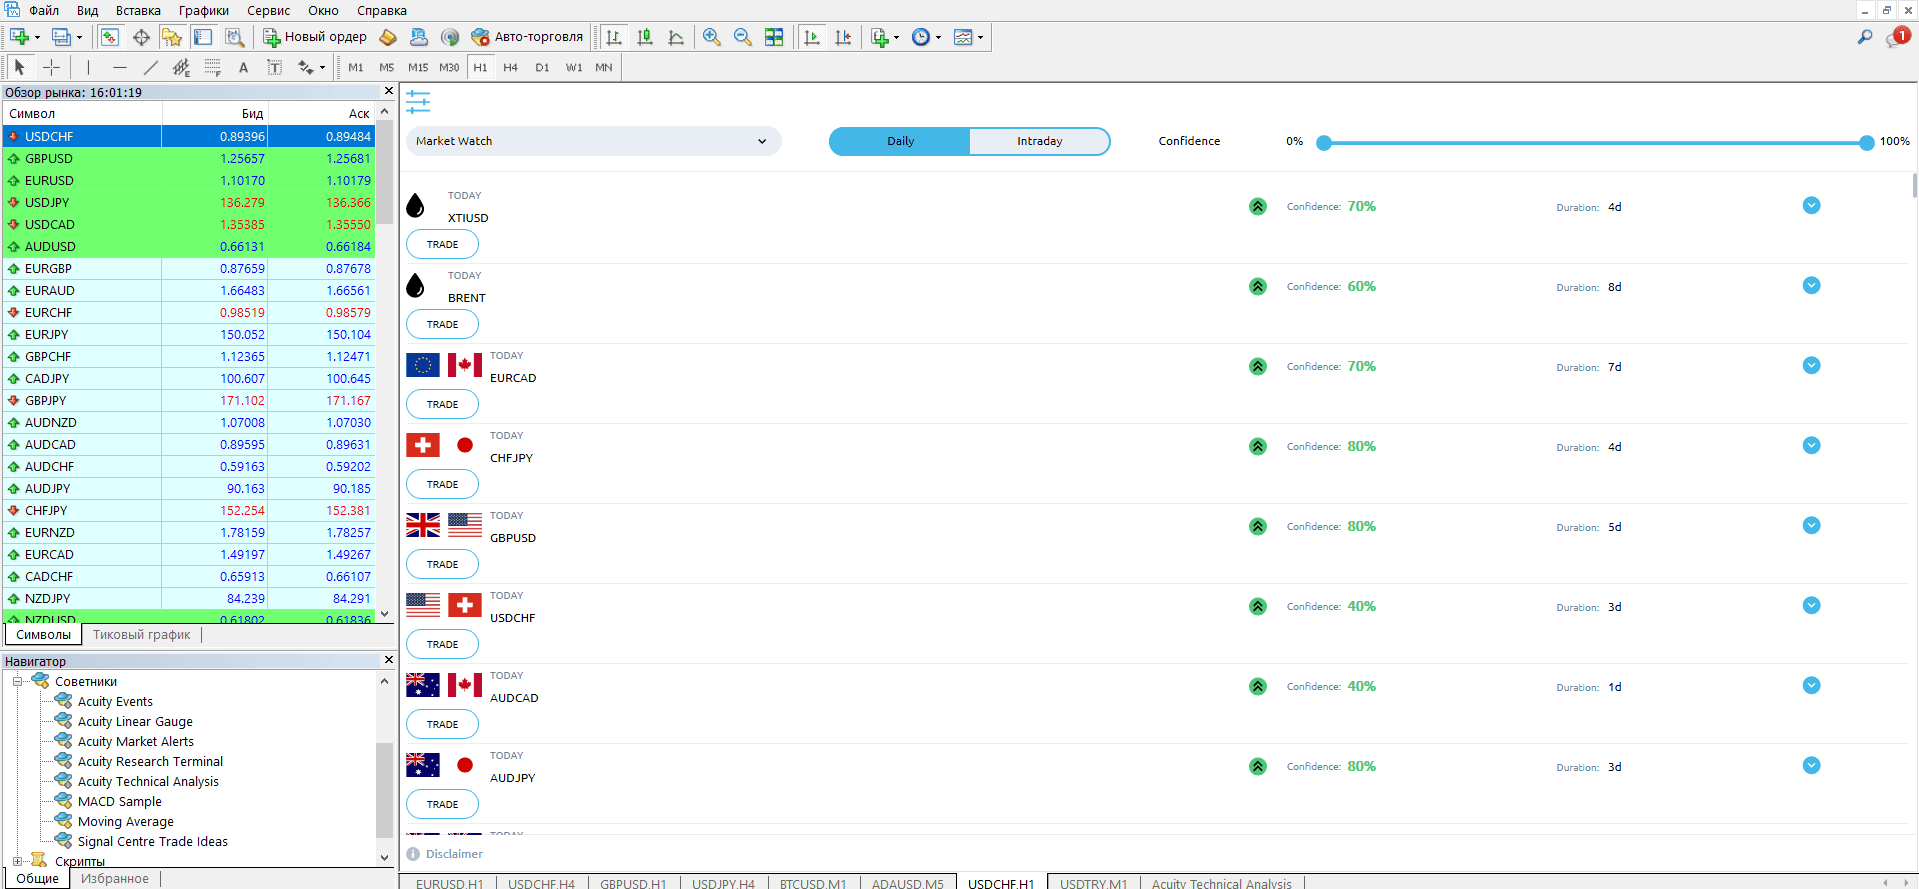Expand the XTIUSD idea details
The height and width of the screenshot is (889, 1919).
(x=1811, y=205)
